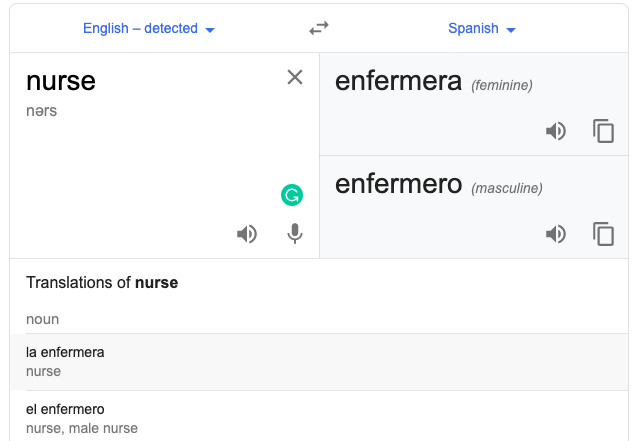Click the arrow beside English – detected
Viewport: 634px width, 441px height.
(x=210, y=30)
